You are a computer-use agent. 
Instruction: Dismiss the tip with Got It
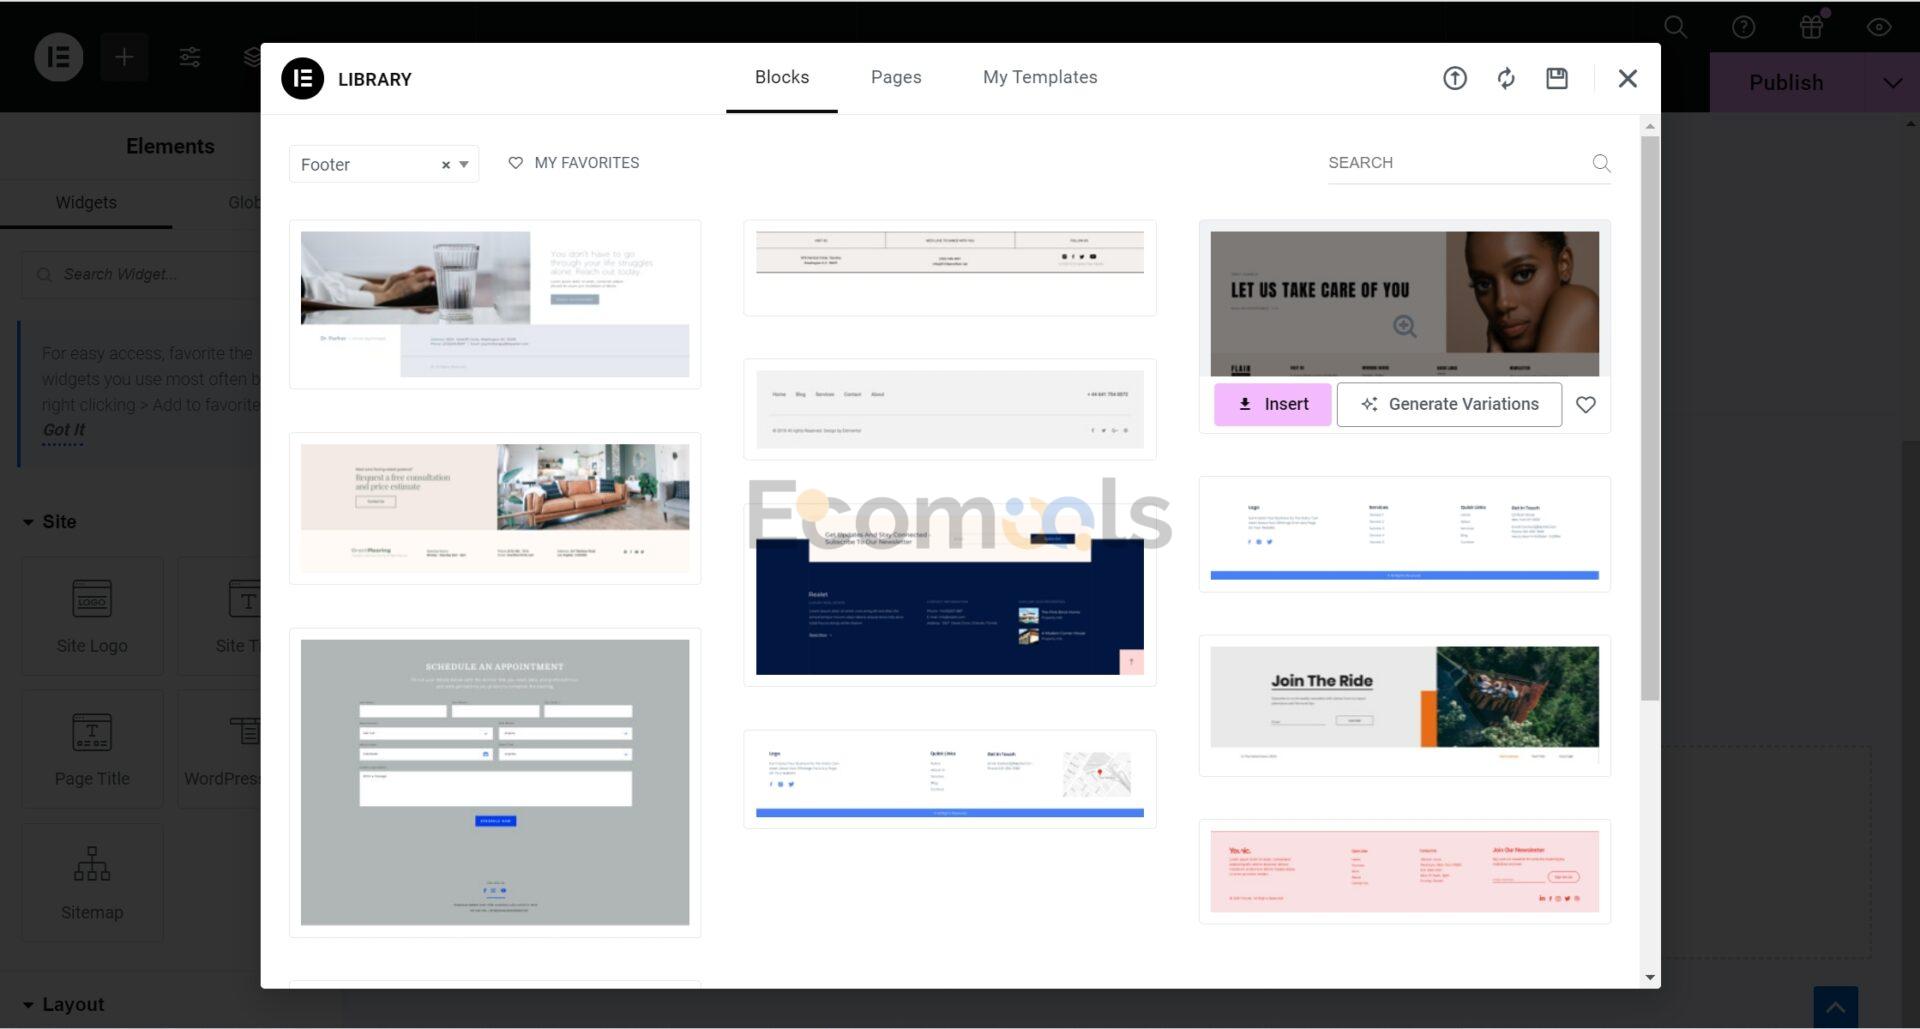63,430
